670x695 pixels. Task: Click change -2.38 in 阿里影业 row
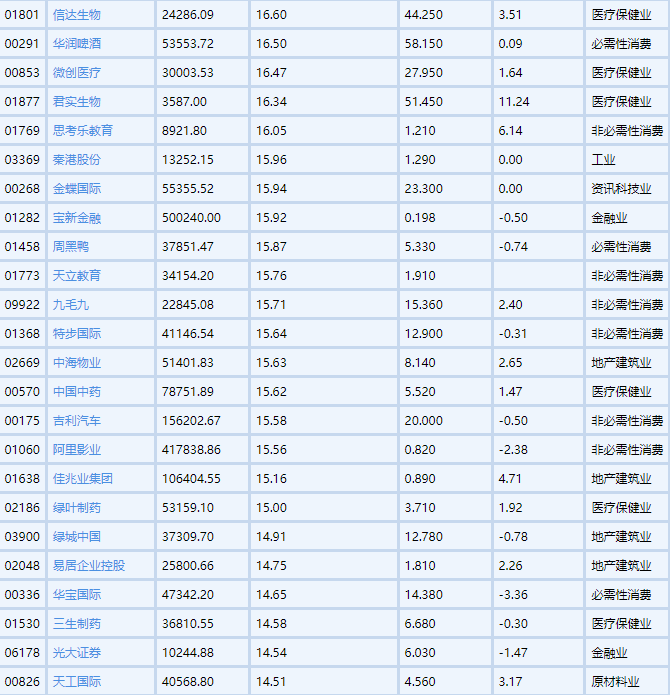click(513, 450)
